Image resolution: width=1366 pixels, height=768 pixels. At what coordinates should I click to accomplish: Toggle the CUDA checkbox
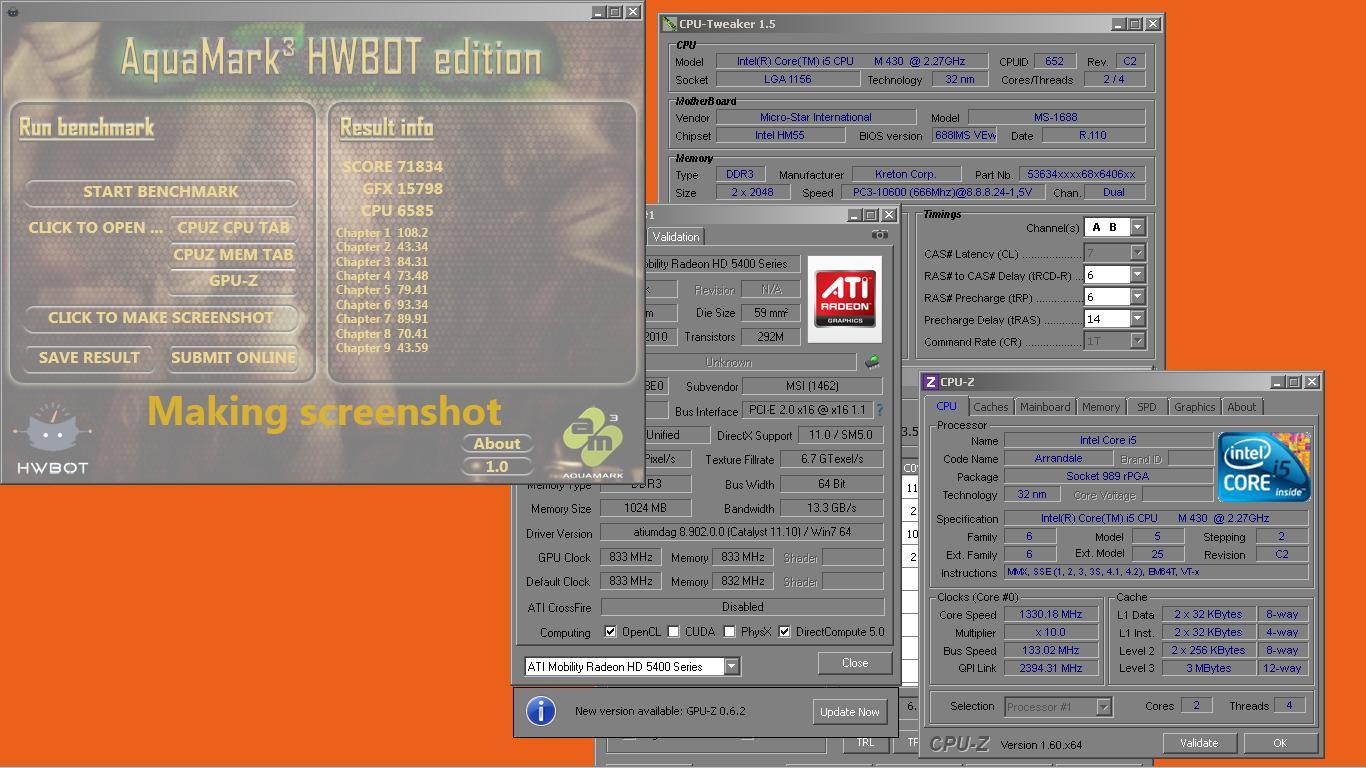coord(673,632)
